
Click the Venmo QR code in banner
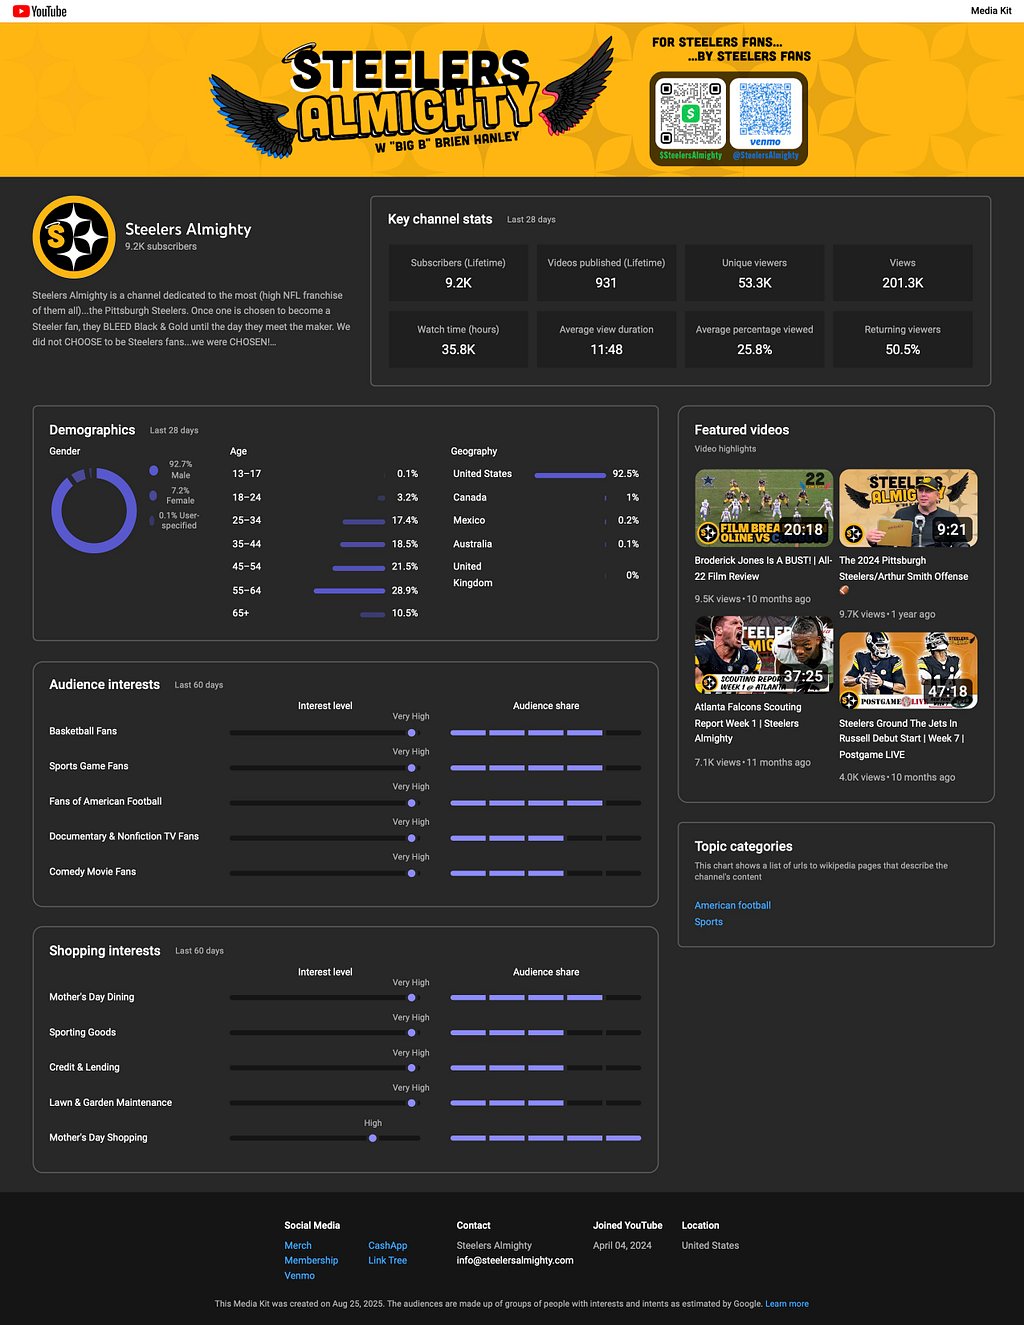coord(765,113)
